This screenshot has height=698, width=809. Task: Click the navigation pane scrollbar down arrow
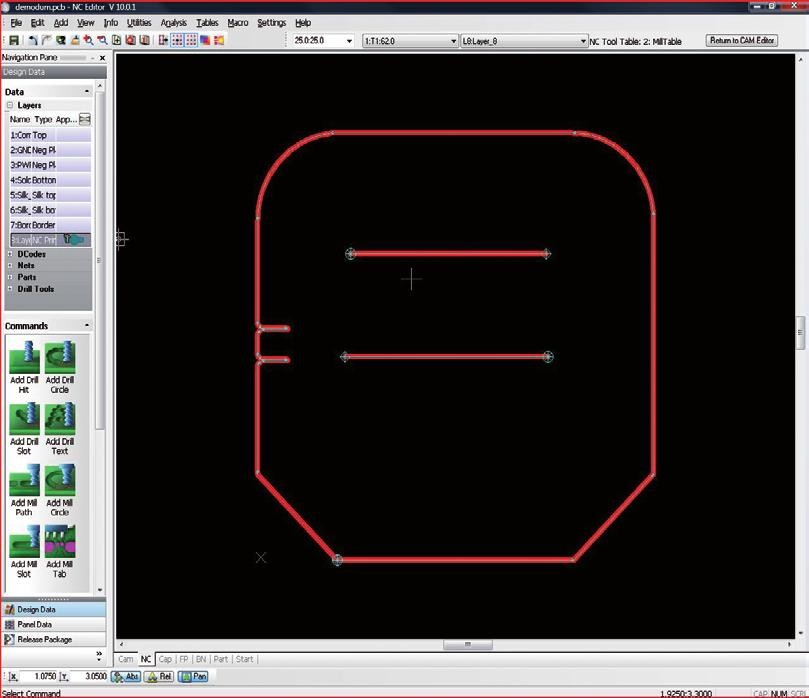[100, 590]
